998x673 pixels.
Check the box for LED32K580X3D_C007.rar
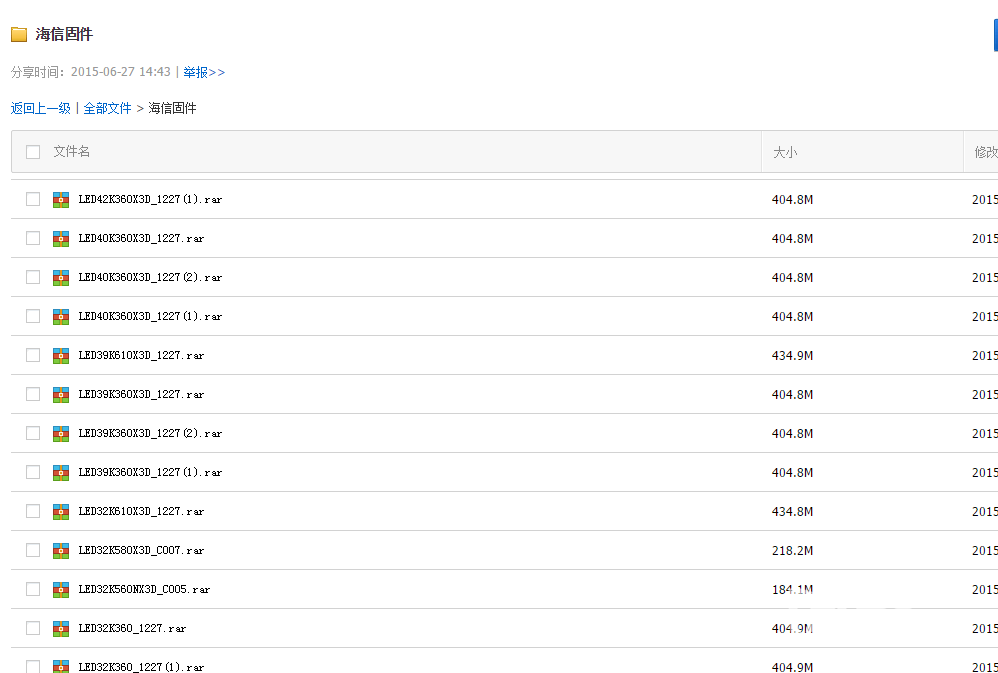click(x=33, y=550)
